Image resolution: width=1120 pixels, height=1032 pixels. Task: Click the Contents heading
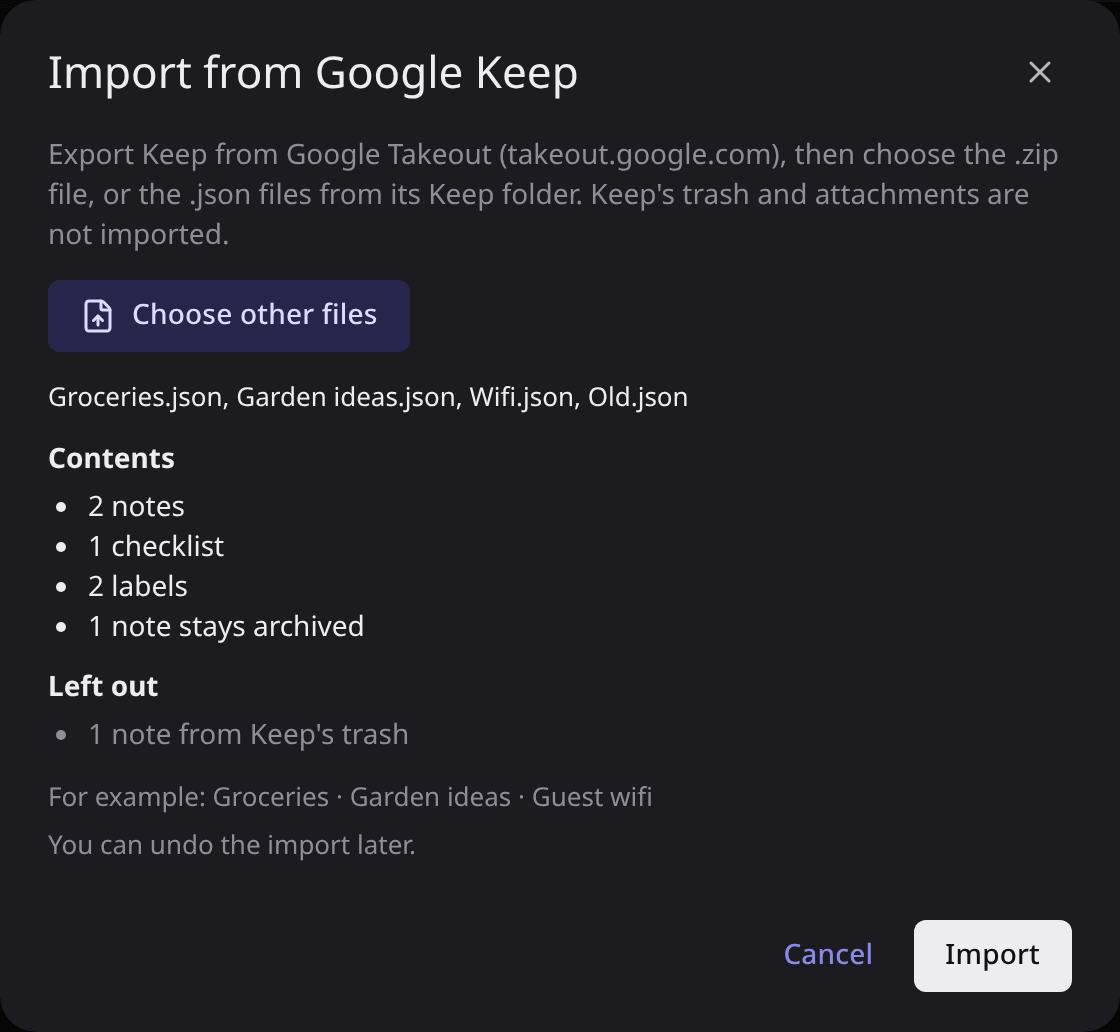coord(111,459)
